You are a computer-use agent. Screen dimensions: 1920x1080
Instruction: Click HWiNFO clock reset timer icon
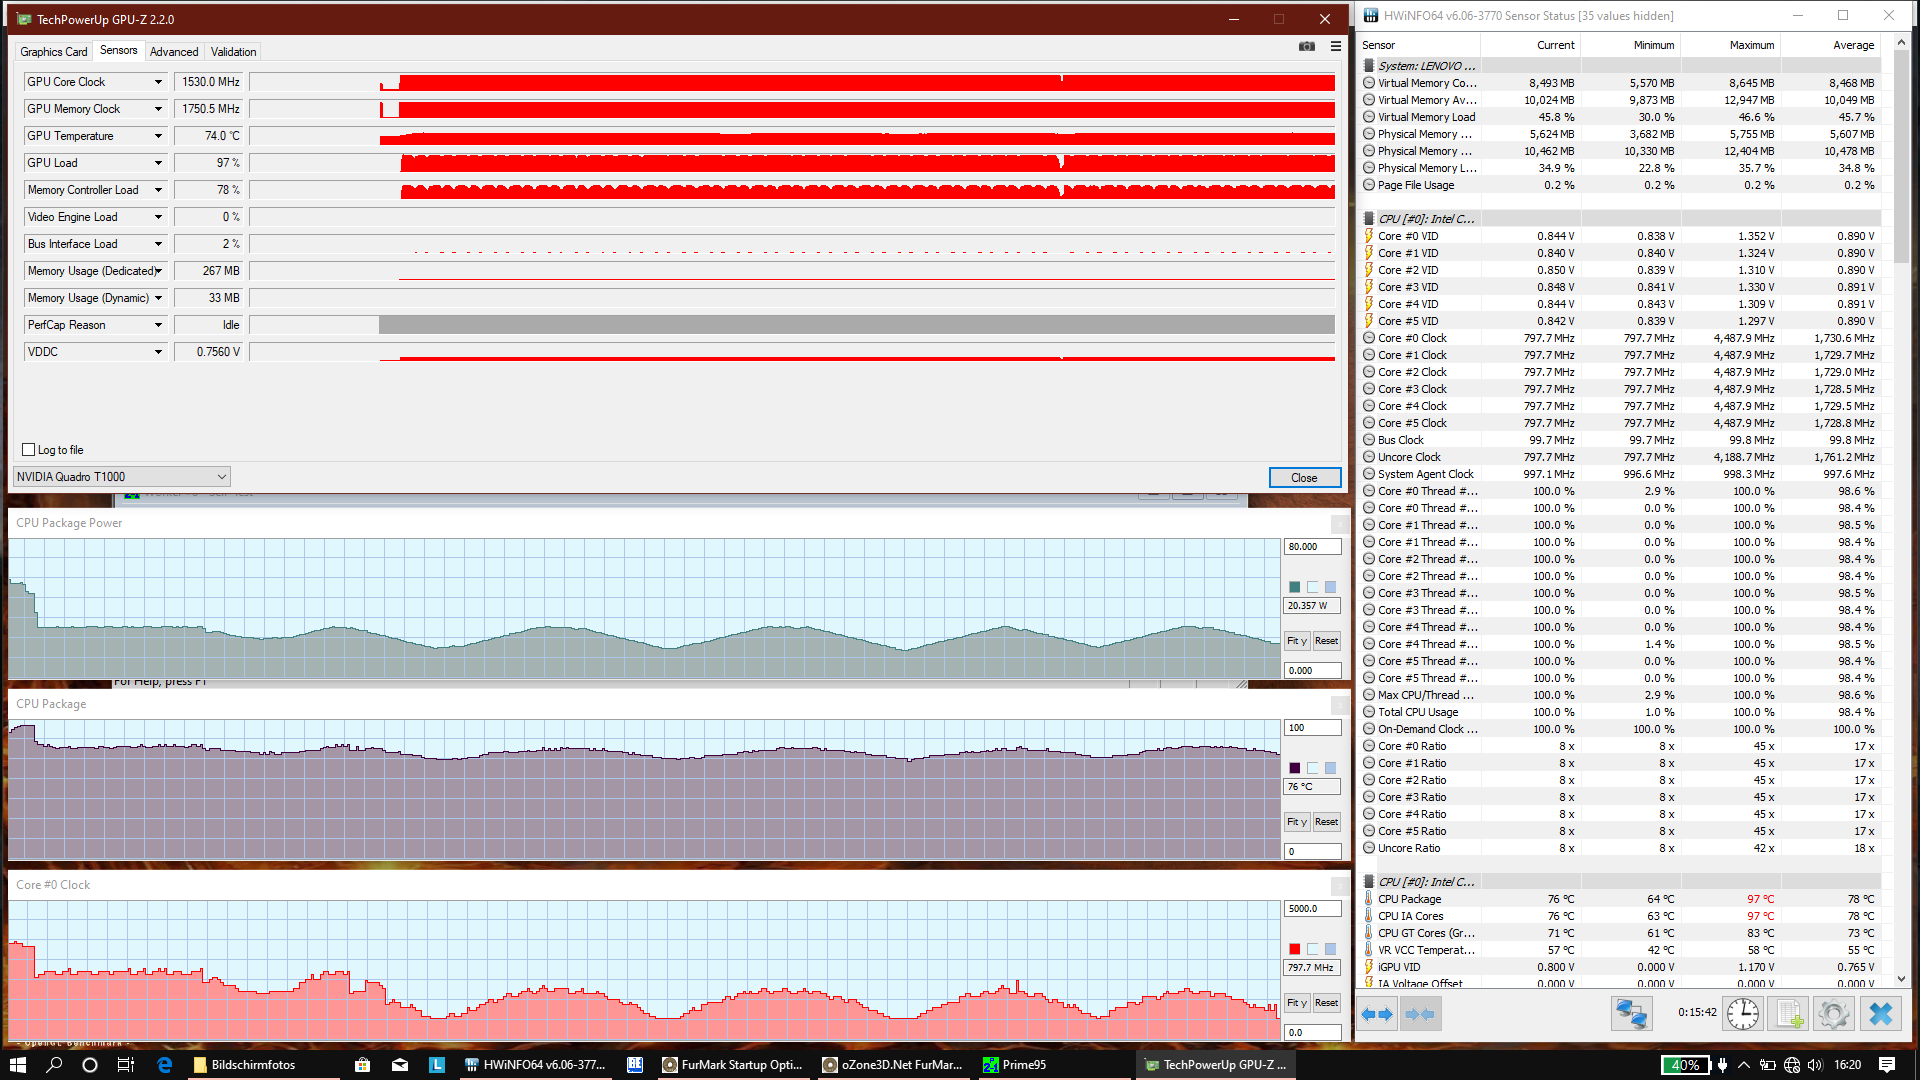[x=1742, y=1014]
